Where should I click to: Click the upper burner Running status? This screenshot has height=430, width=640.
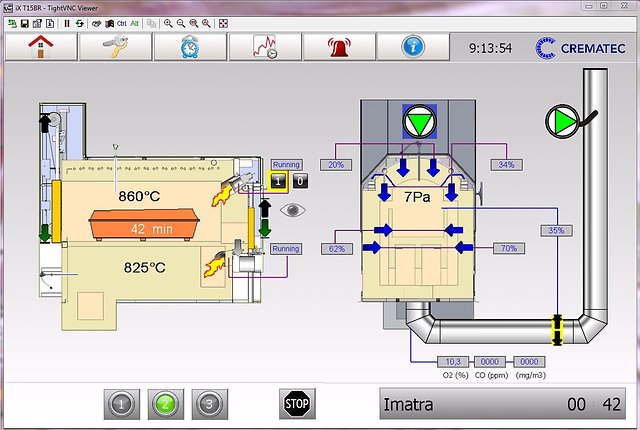pyautogui.click(x=286, y=165)
